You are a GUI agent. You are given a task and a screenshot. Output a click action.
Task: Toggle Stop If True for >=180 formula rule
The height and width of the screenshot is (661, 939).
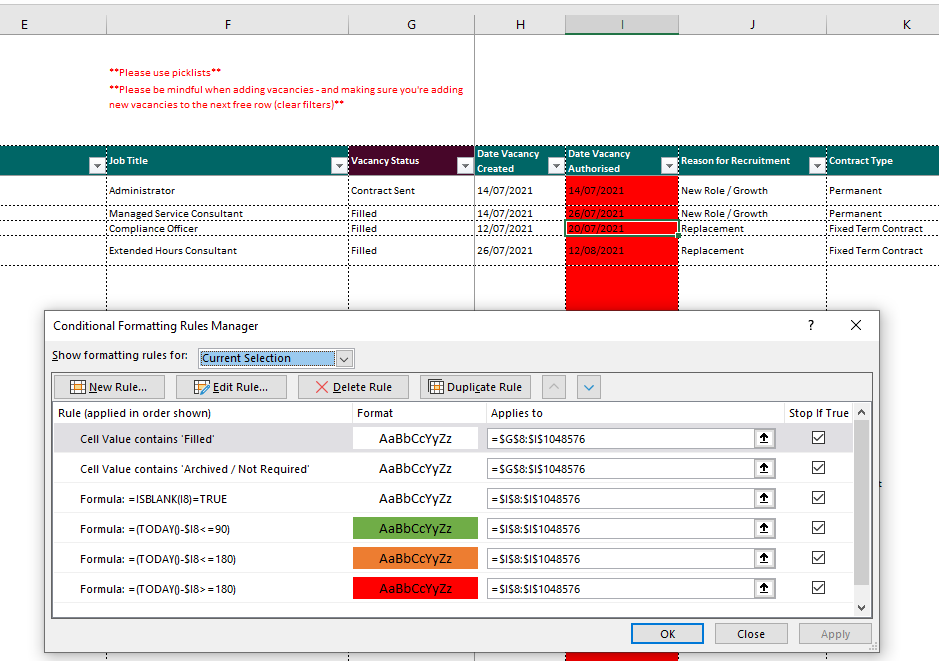pos(818,588)
